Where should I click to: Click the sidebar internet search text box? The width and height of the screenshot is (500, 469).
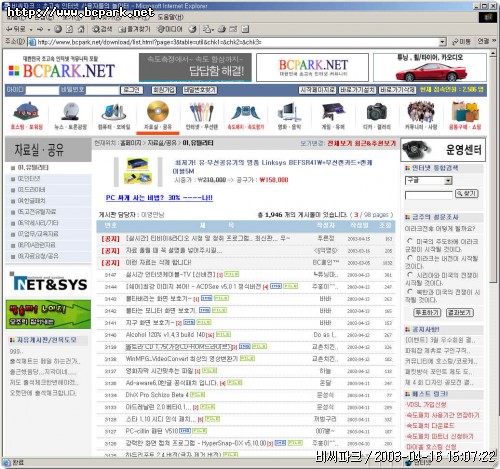point(429,195)
